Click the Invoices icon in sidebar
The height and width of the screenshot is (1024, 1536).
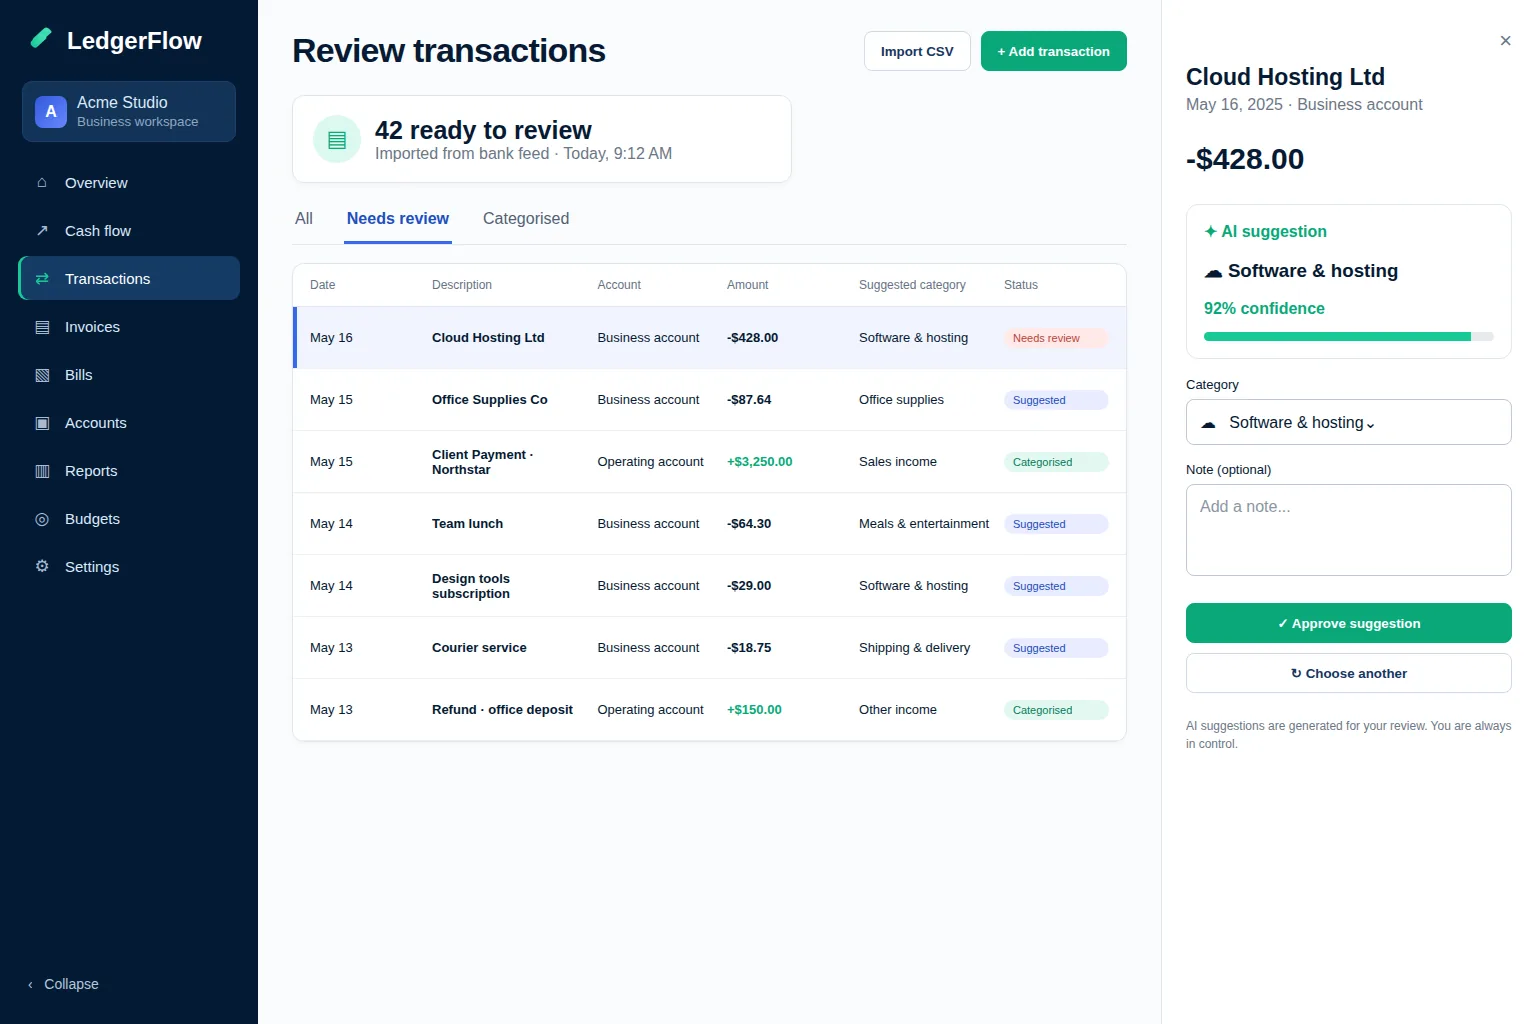(x=42, y=327)
